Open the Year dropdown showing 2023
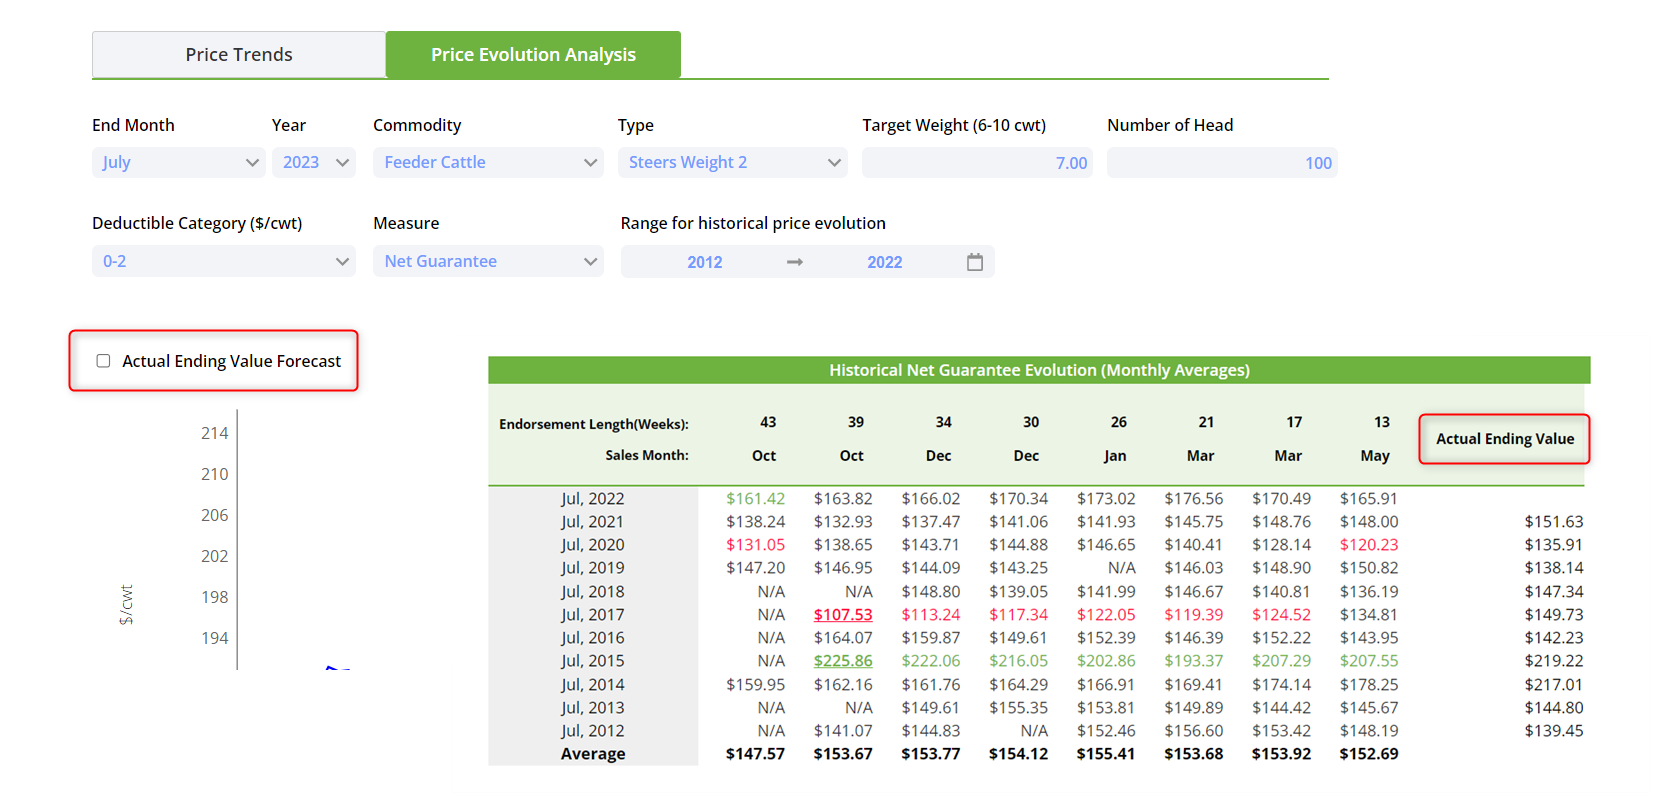This screenshot has height=798, width=1655. (x=314, y=163)
